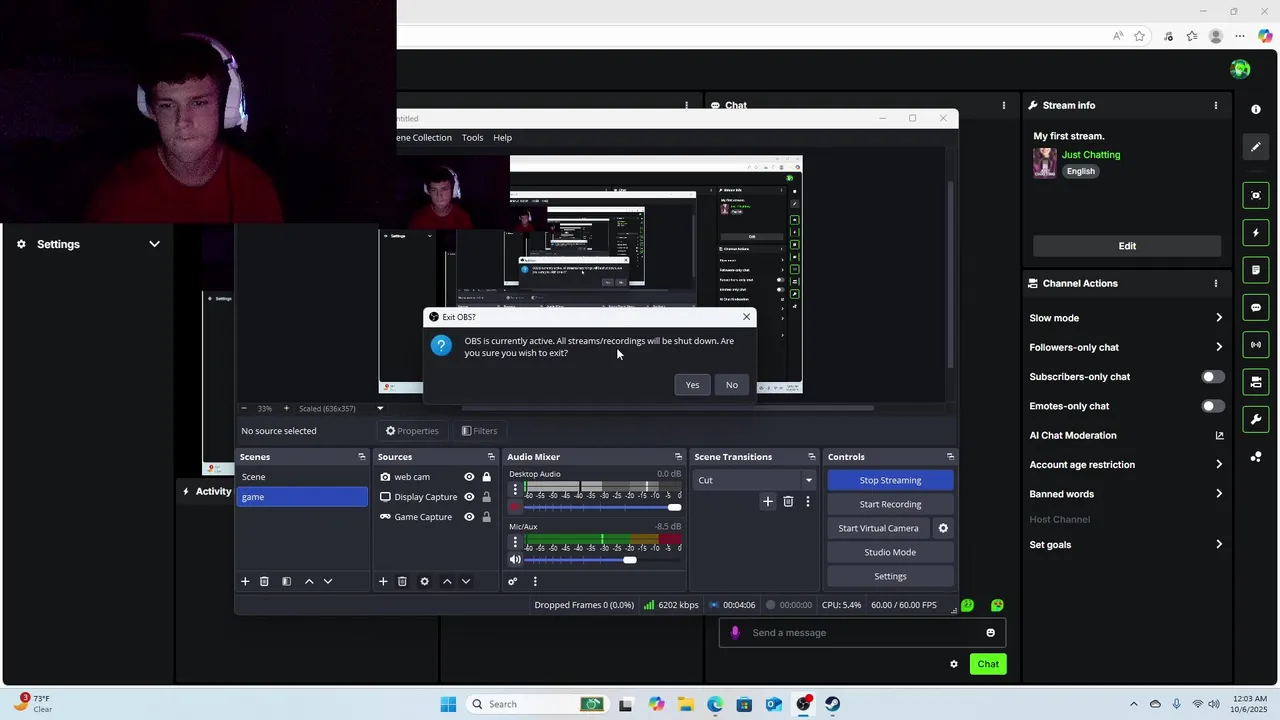Adjust Mic/Aux volume slider
This screenshot has width=1280, height=720.
601,560
